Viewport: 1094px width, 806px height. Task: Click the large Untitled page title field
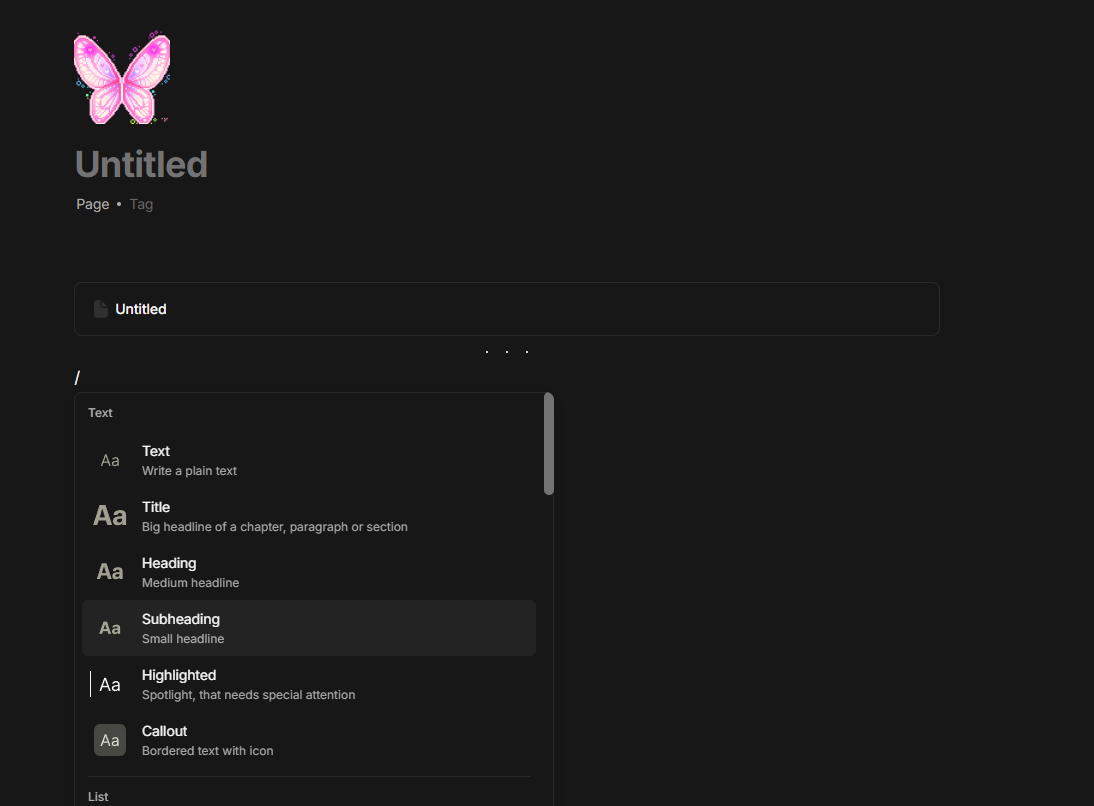pos(141,164)
